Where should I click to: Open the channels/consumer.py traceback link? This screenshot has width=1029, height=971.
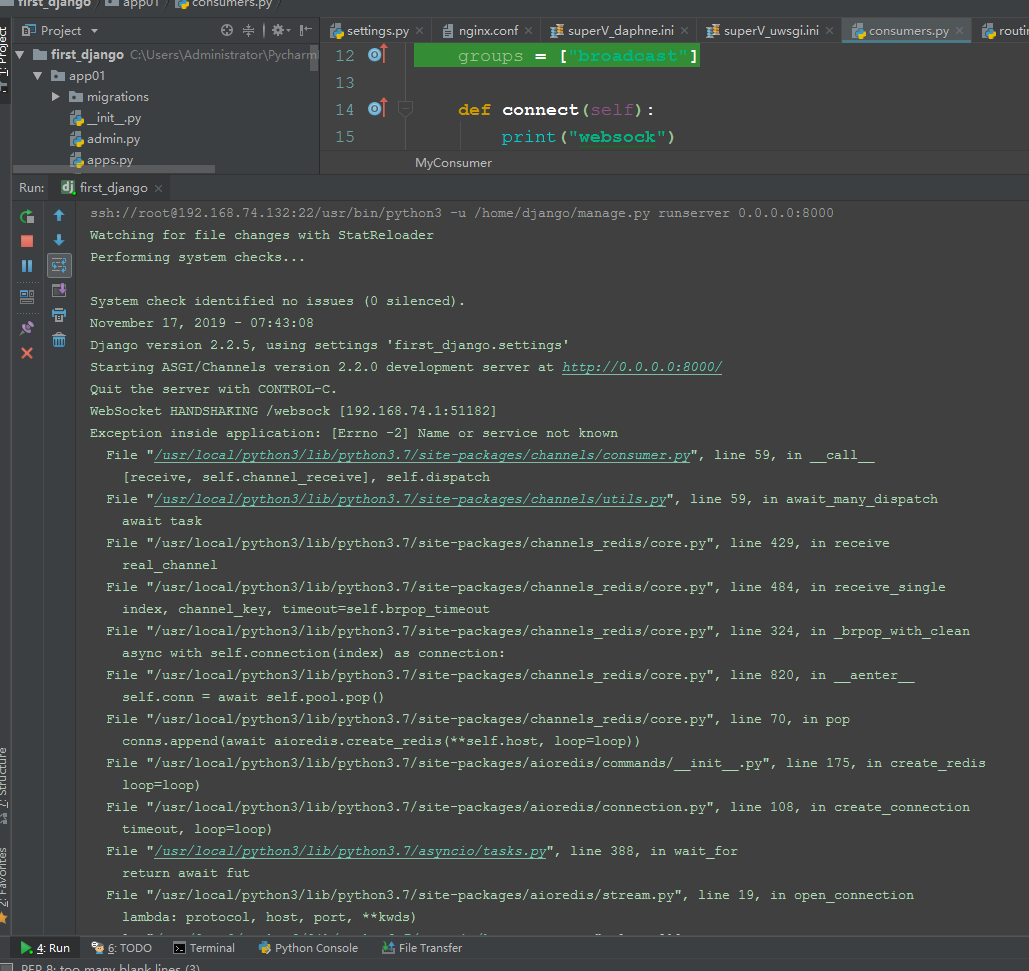(422, 455)
